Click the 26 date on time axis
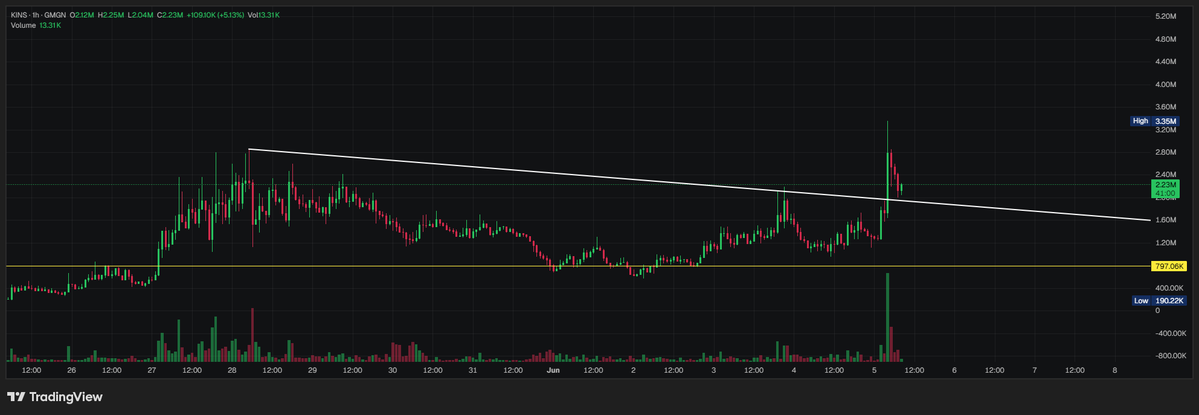Screen dimensions: 1199x415 coord(71,370)
